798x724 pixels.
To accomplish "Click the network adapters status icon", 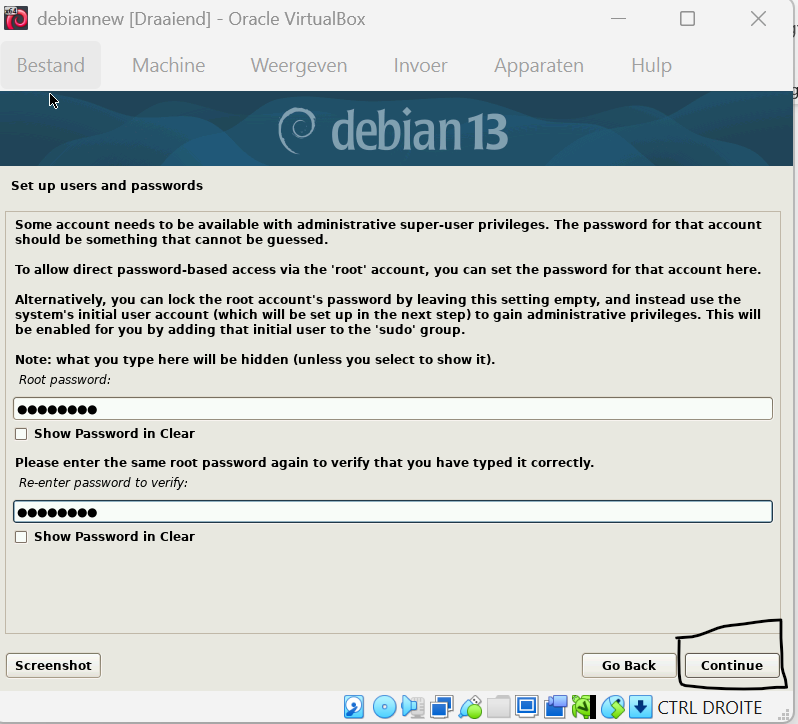I will [x=441, y=707].
